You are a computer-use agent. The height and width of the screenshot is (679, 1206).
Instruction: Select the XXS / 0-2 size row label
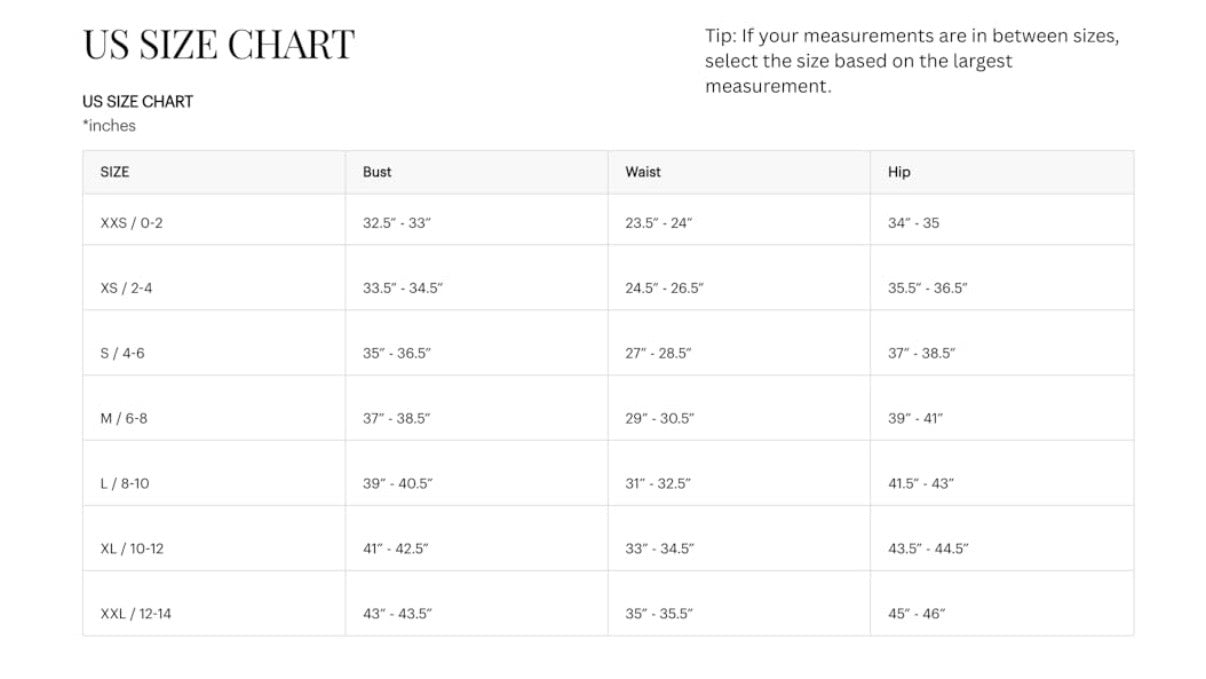click(131, 223)
